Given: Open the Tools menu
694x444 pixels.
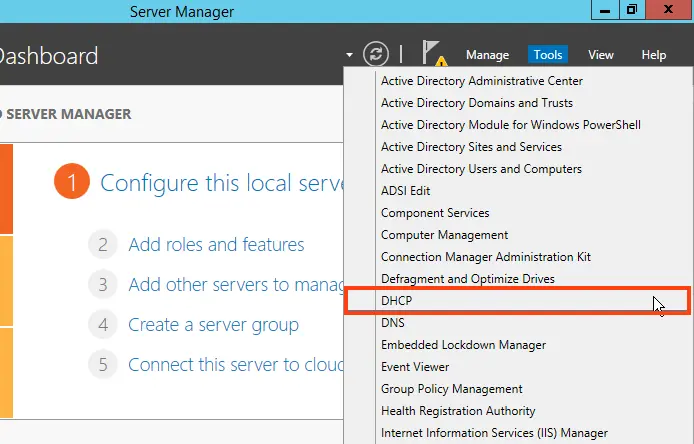Looking at the screenshot, I should pos(548,55).
